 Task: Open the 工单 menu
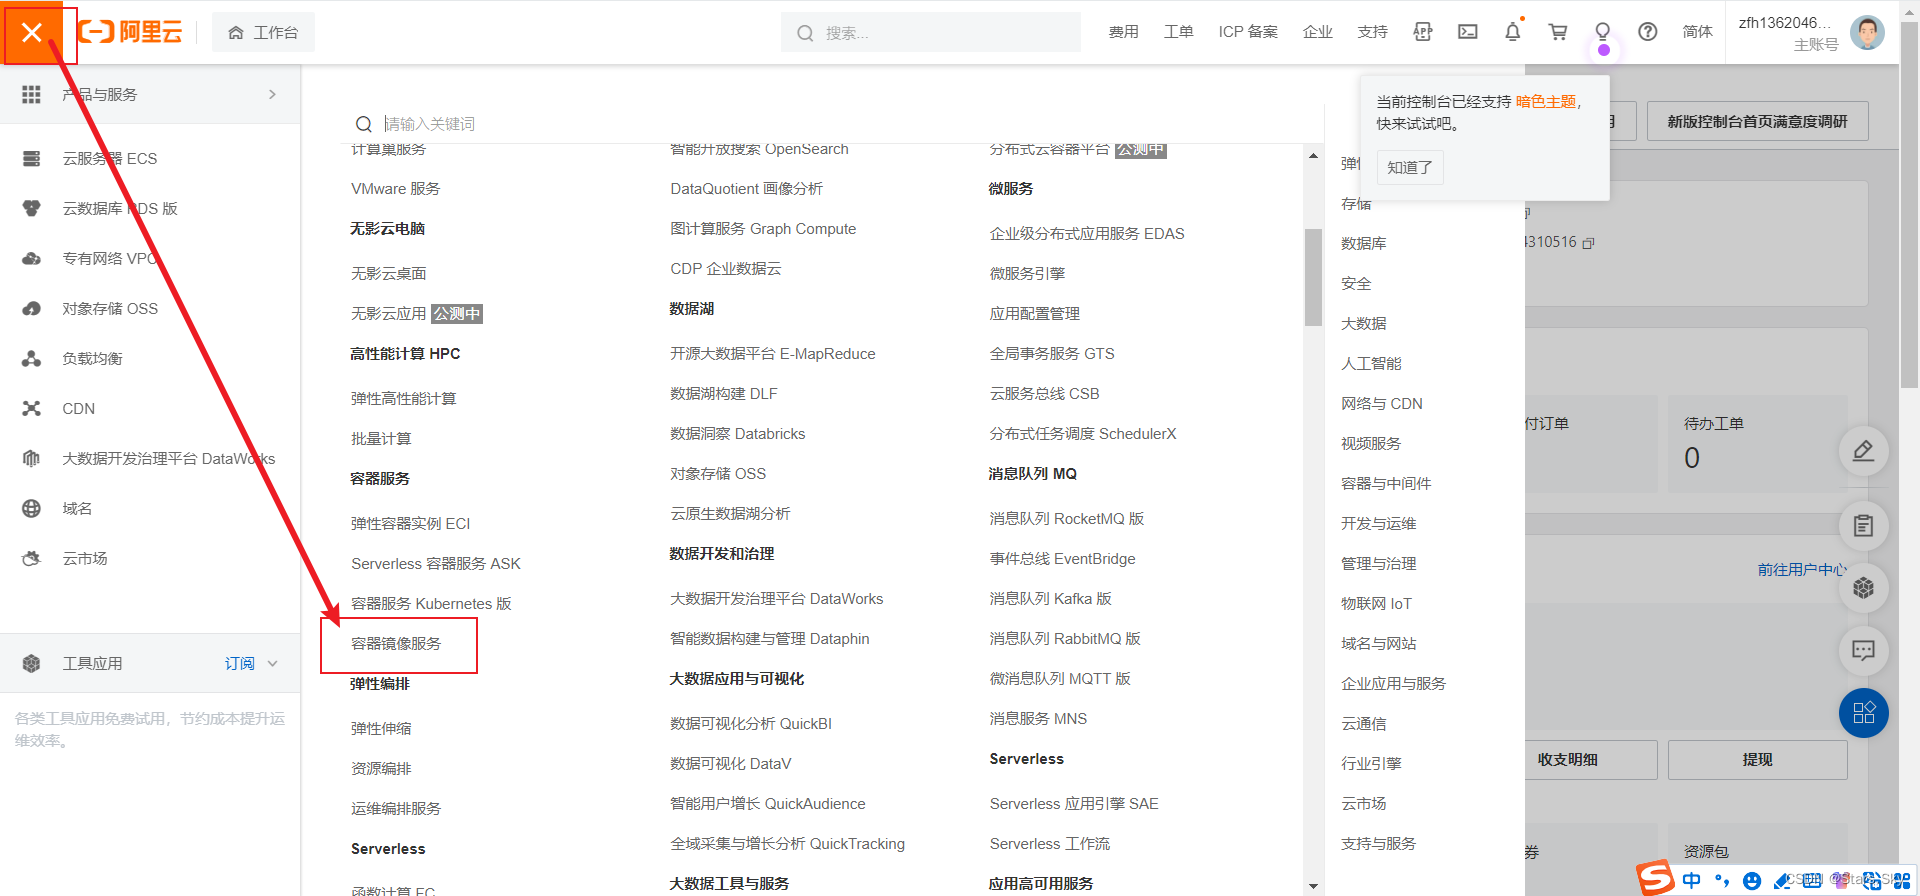(1178, 32)
